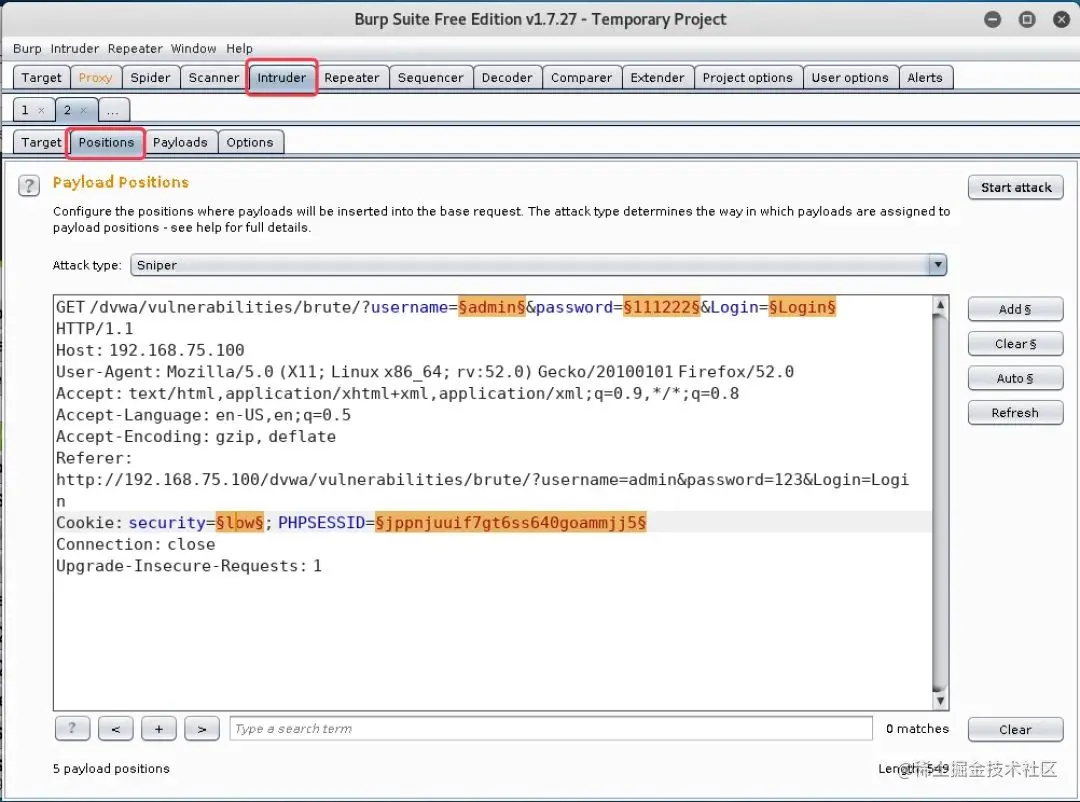Switch to the Scanner tab
Image resolution: width=1080 pixels, height=802 pixels.
[x=214, y=78]
